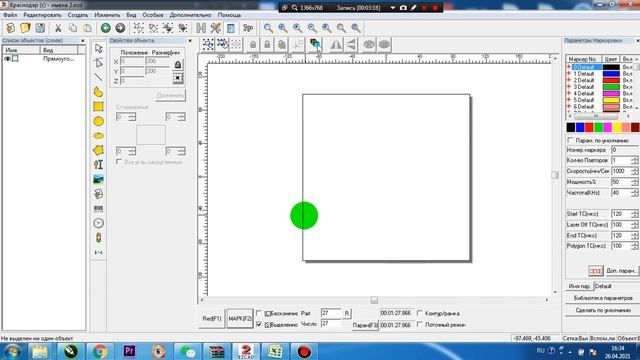Select the Ellipse tool
This screenshot has height=360, width=640.
[x=98, y=136]
